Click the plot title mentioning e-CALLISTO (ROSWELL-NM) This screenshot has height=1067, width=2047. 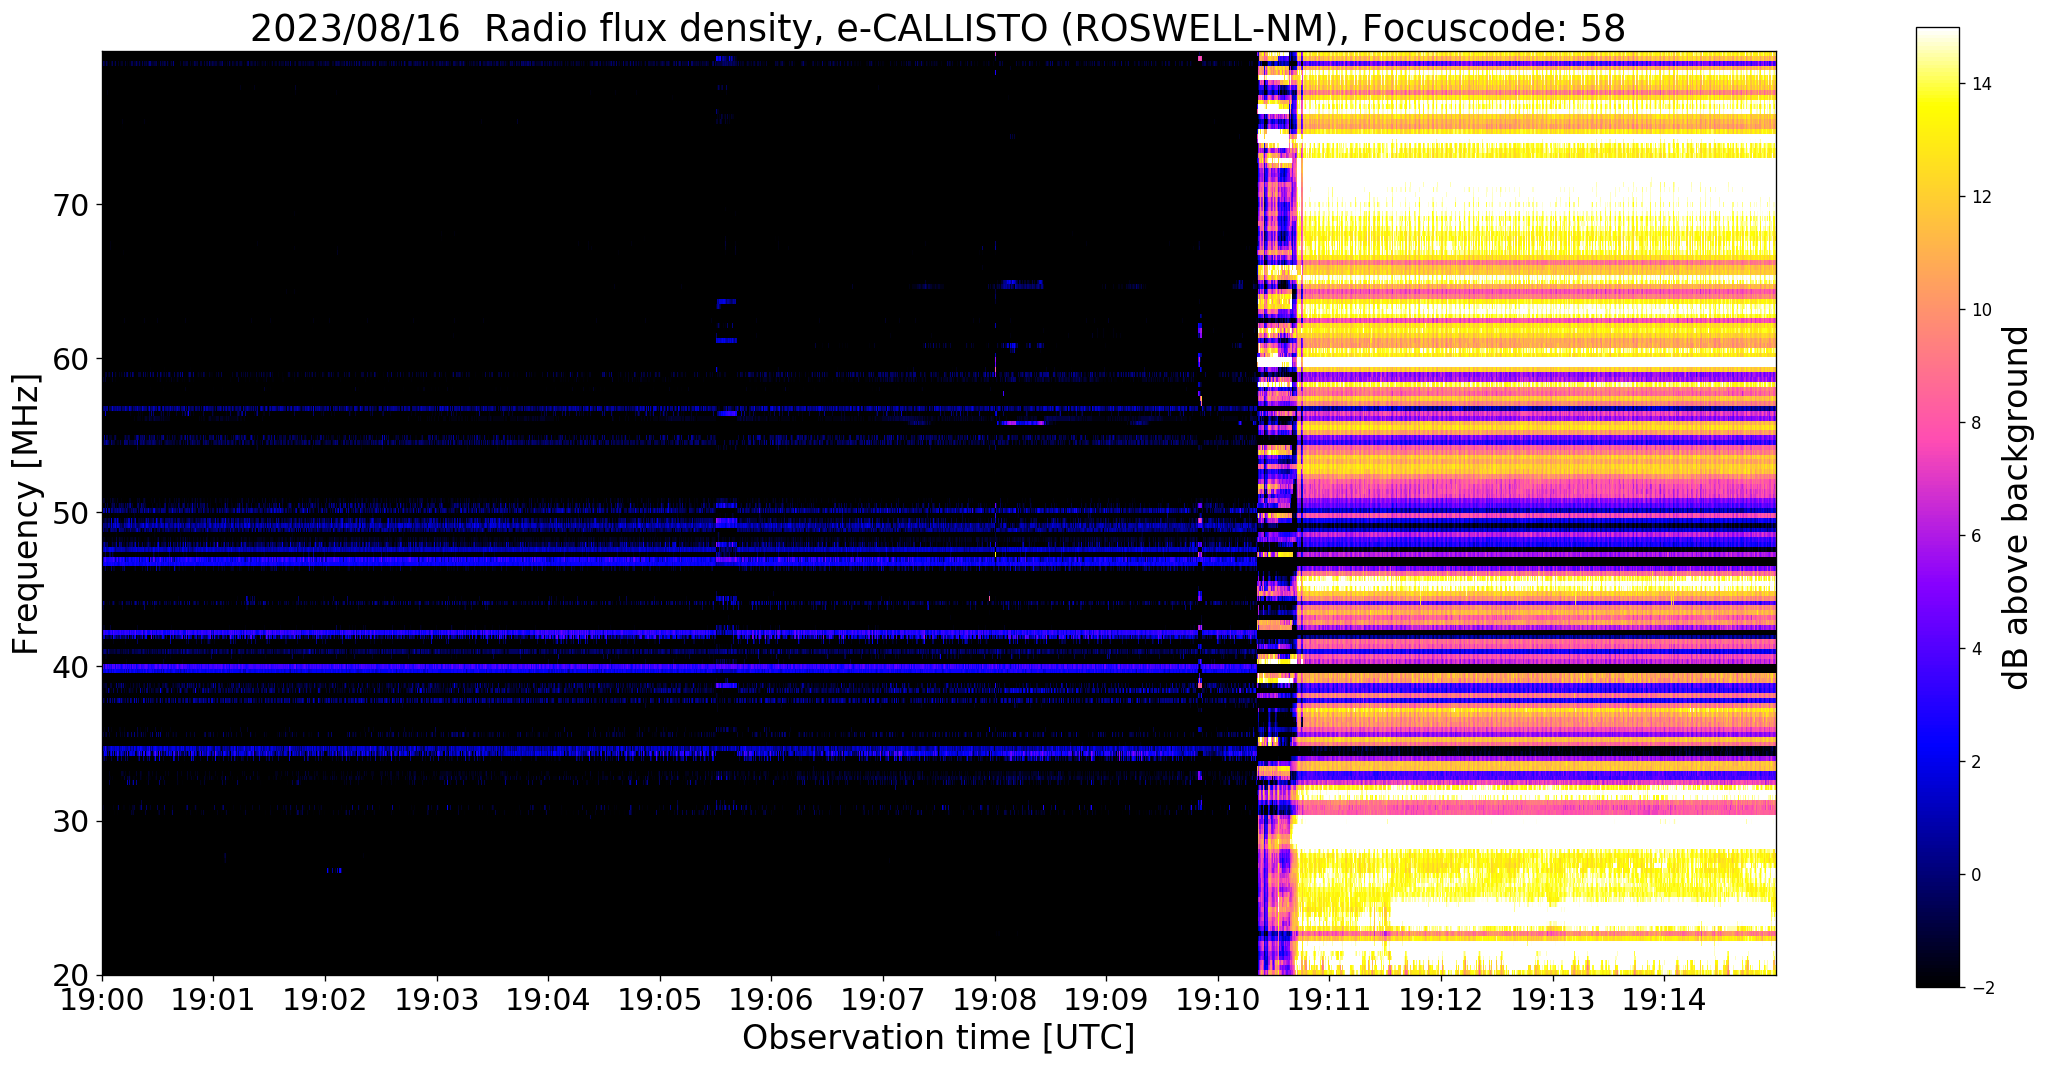938,28
